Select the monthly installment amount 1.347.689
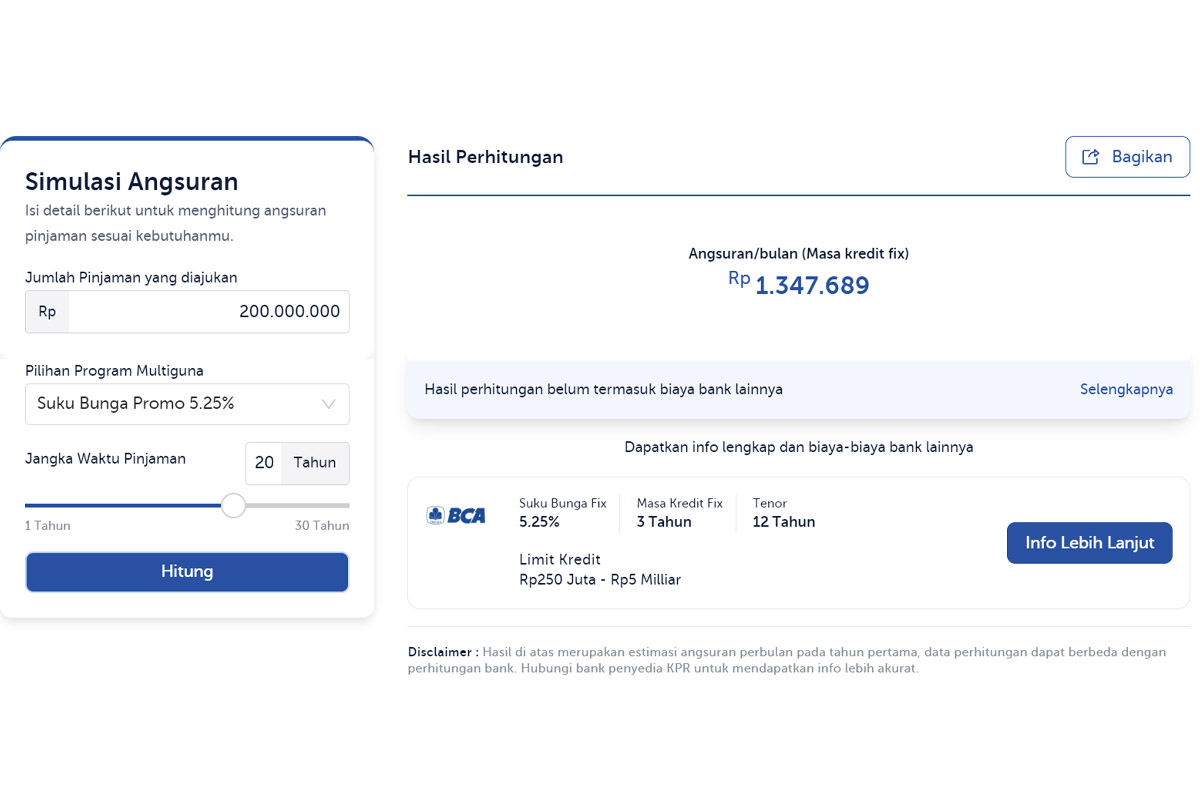Screen dimensions: 1200x800 coord(811,286)
